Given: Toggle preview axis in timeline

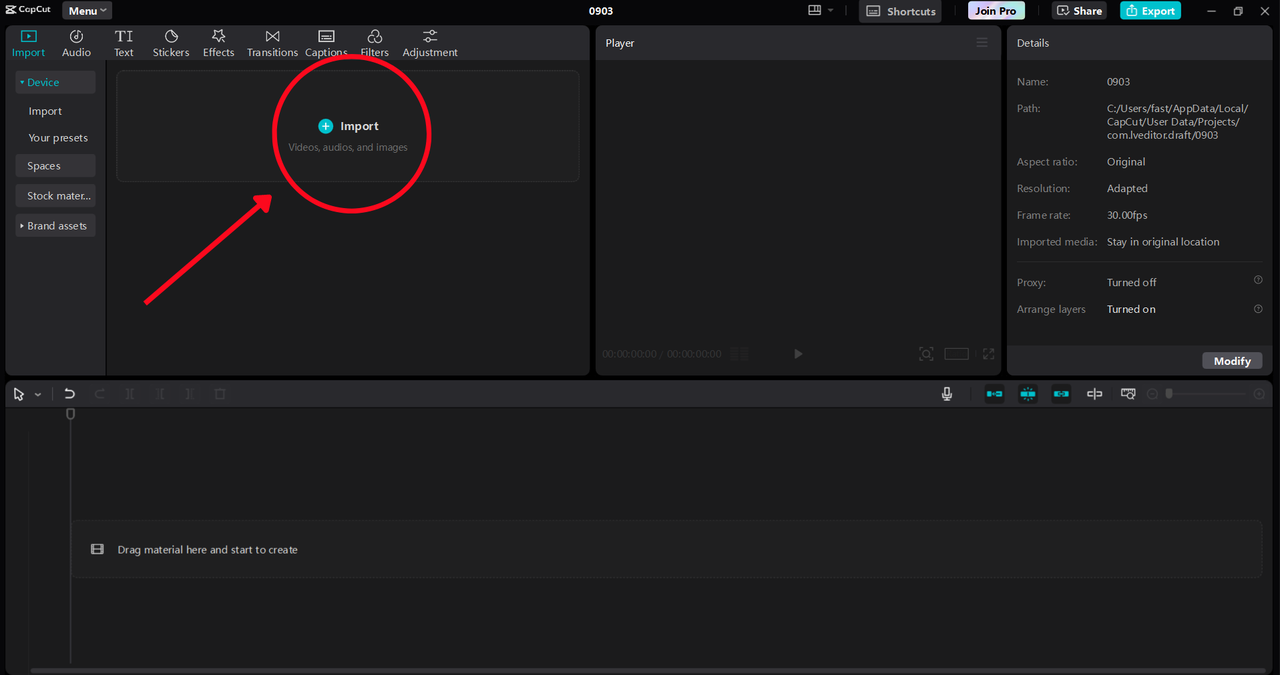Looking at the screenshot, I should pyautogui.click(x=1094, y=394).
